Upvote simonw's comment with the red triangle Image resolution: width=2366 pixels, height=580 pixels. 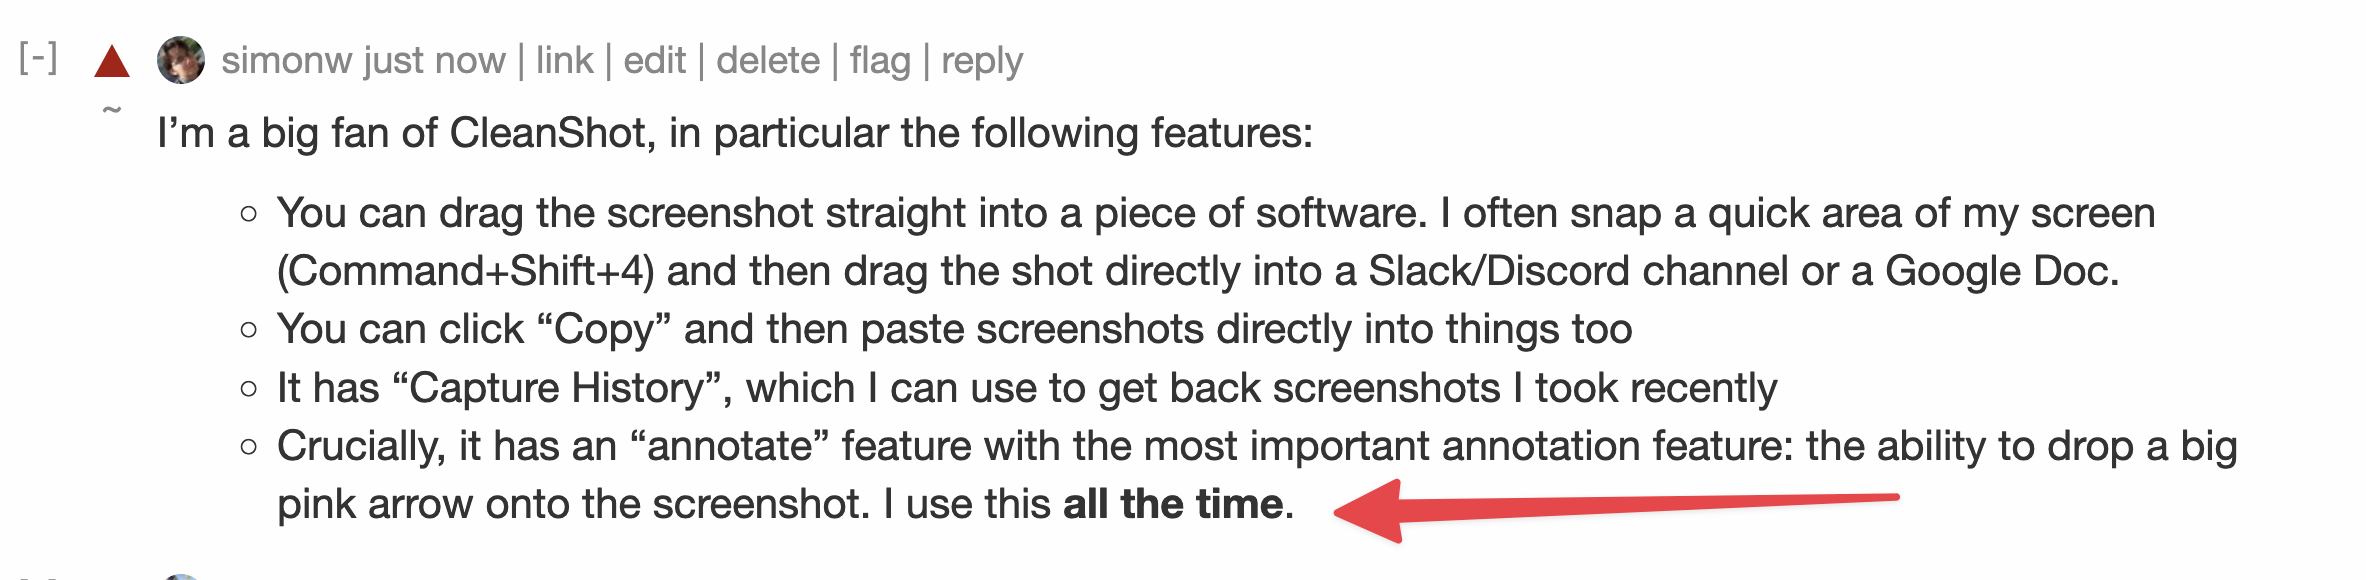coord(112,61)
